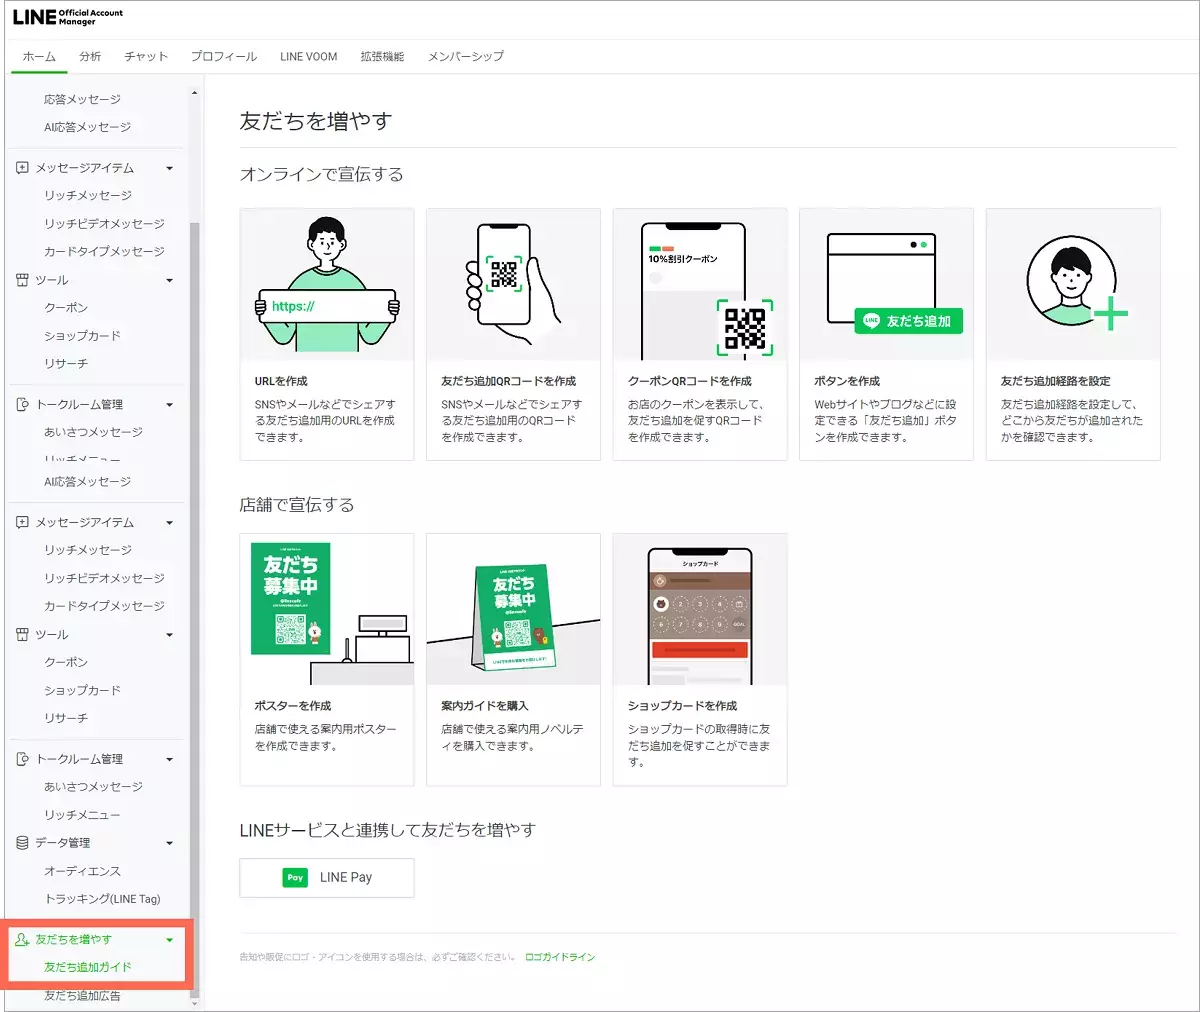The height and width of the screenshot is (1012, 1200).
Task: Open the 友だち追加経路を設定 avatar illustration
Action: tap(1072, 285)
